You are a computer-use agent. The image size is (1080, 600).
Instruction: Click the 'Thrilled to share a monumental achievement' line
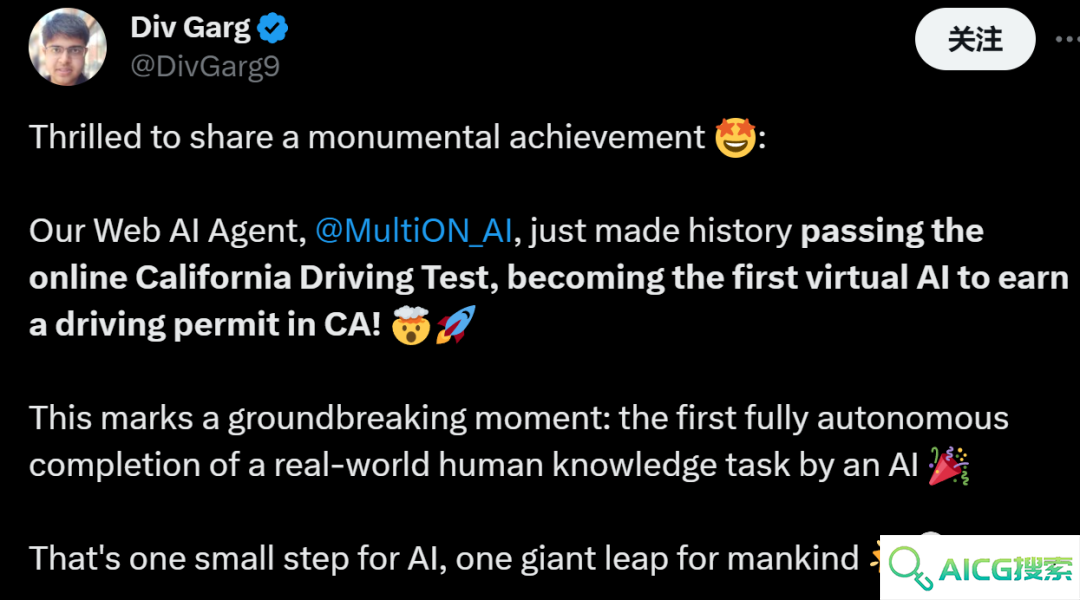[366, 137]
